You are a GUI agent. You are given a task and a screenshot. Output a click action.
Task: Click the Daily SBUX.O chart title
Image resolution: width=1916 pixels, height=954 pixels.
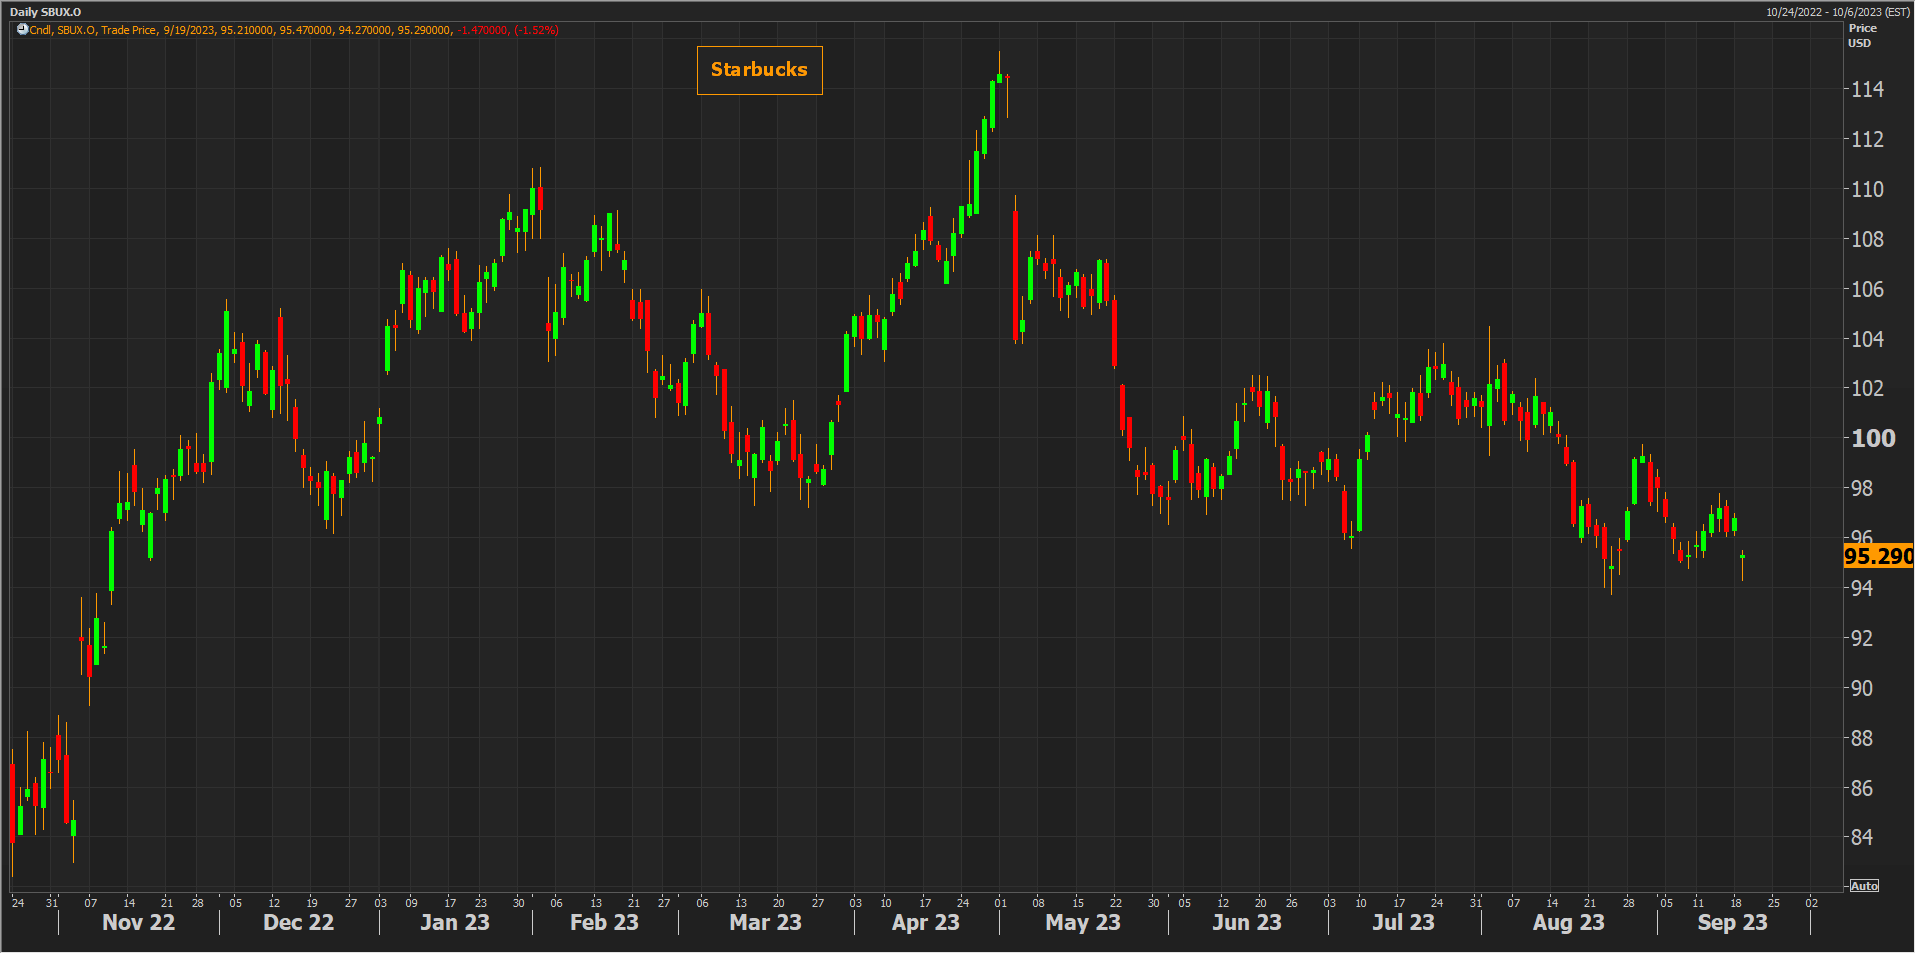[46, 12]
